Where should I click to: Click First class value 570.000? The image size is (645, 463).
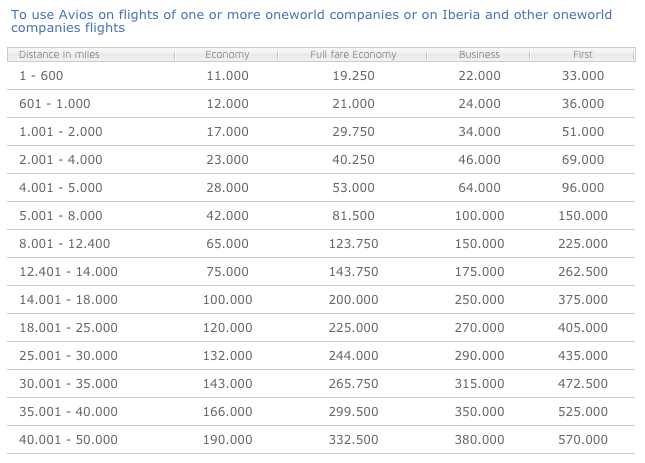click(x=583, y=440)
